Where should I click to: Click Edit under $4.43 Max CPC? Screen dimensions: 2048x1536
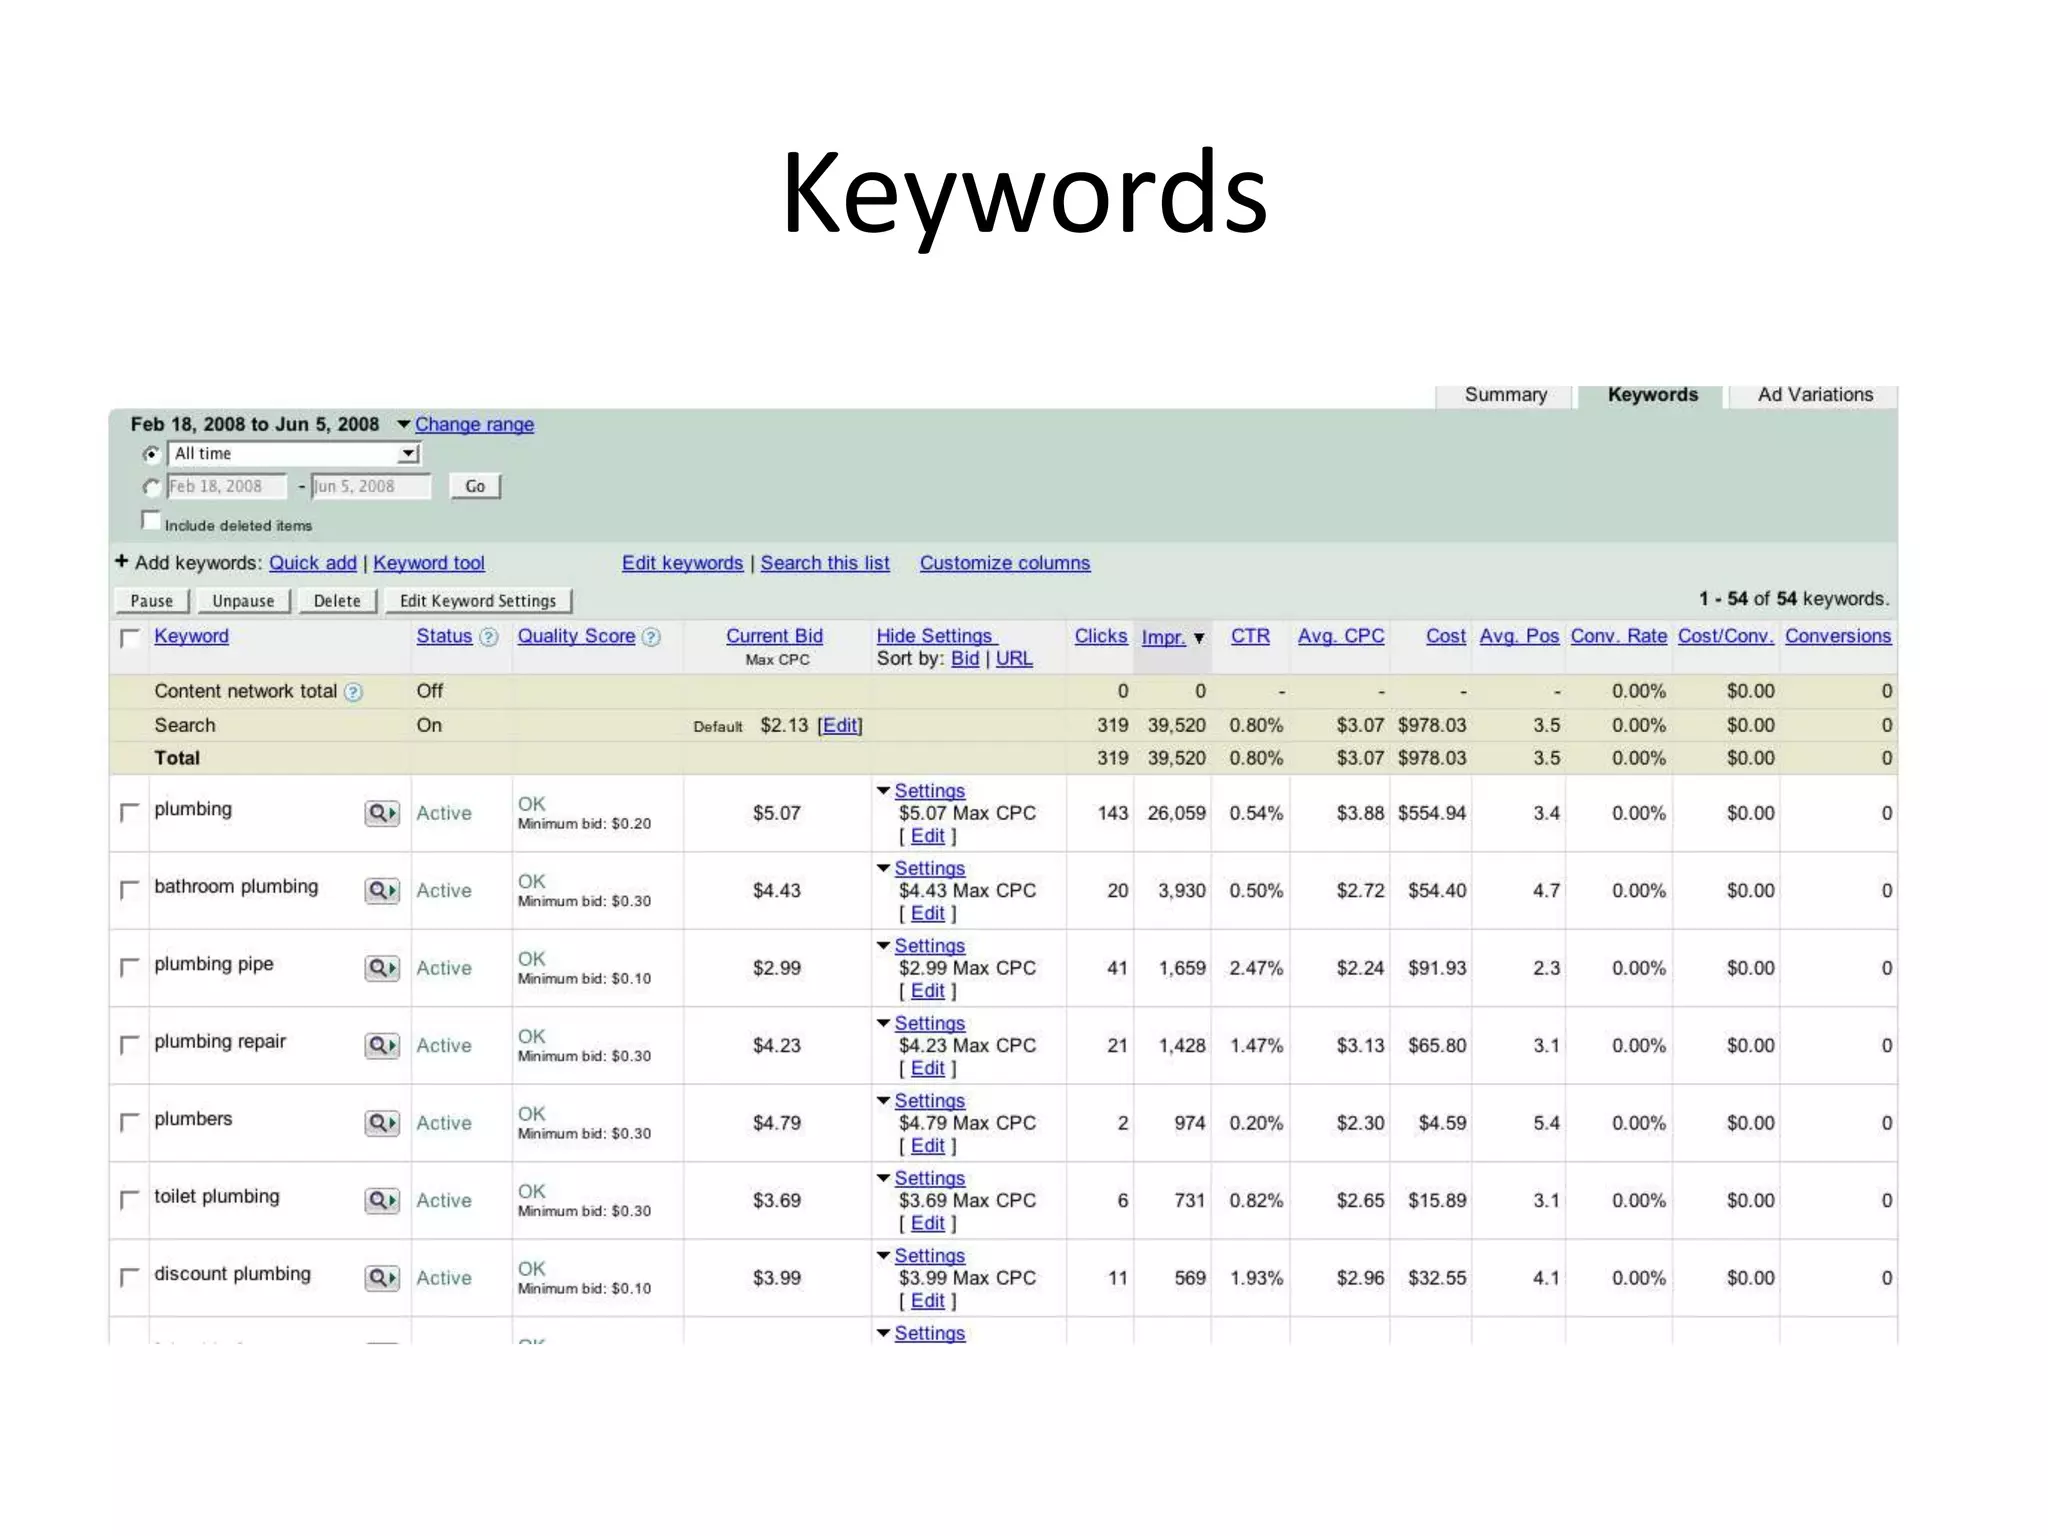[927, 913]
